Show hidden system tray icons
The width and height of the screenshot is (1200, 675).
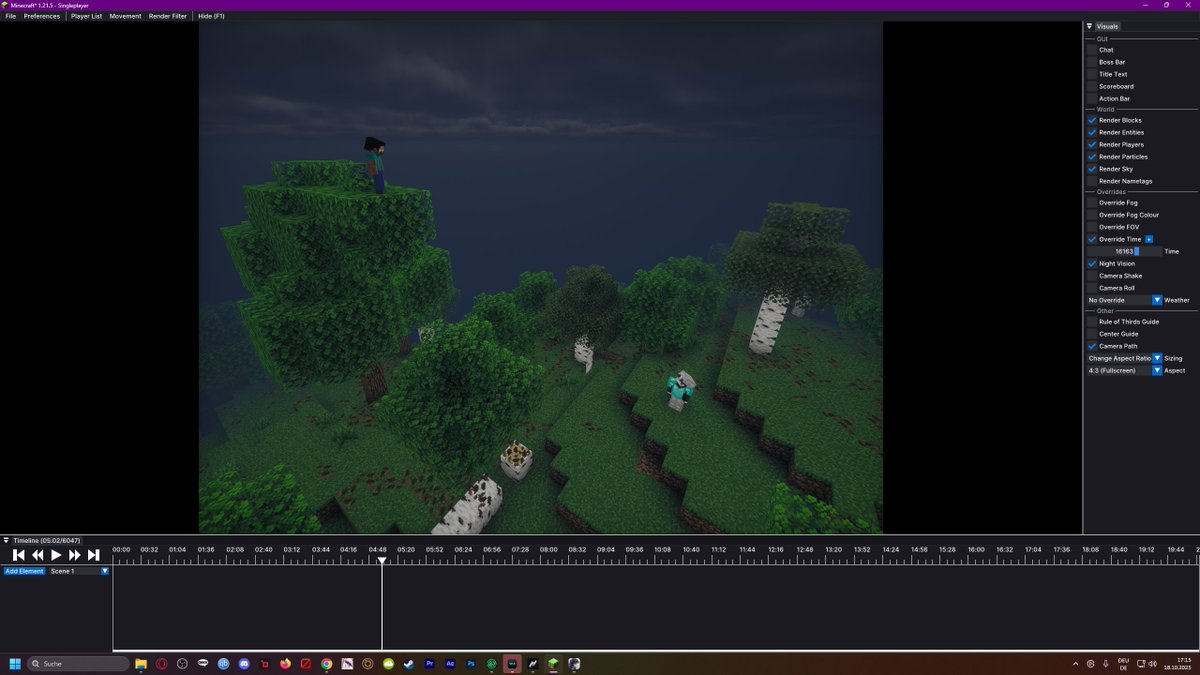pos(1076,663)
